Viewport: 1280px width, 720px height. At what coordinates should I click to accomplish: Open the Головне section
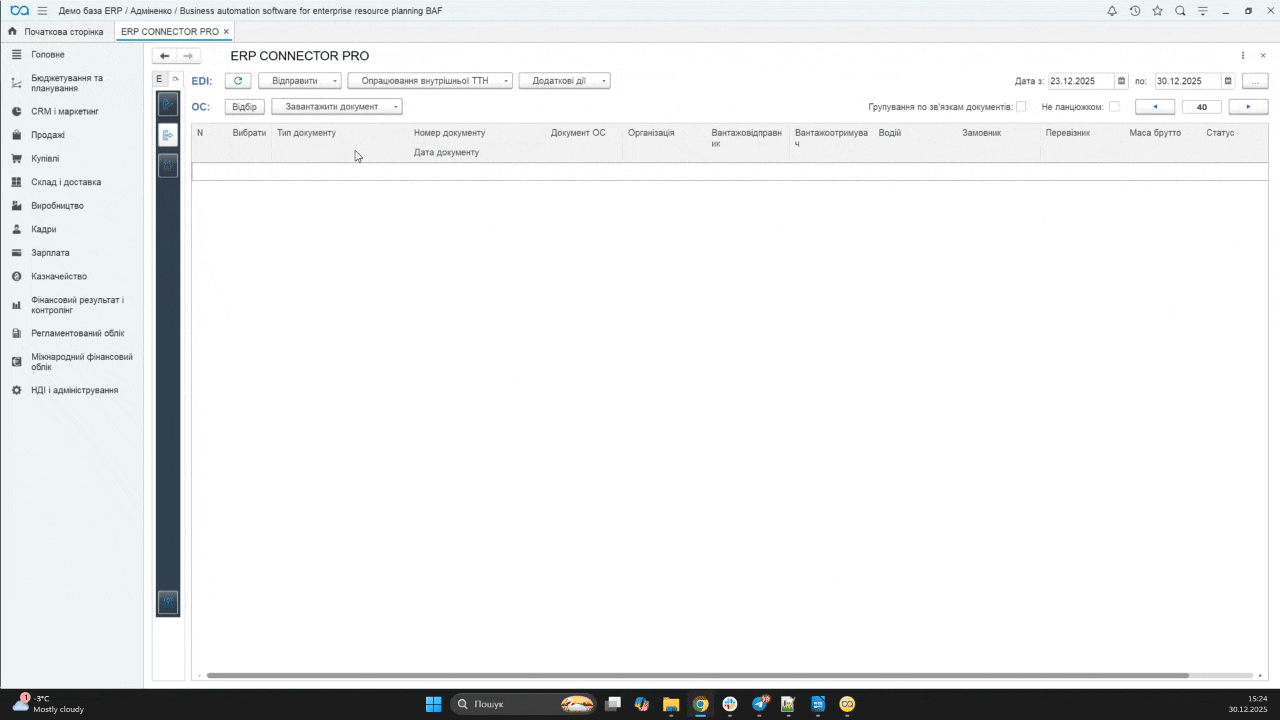click(48, 55)
